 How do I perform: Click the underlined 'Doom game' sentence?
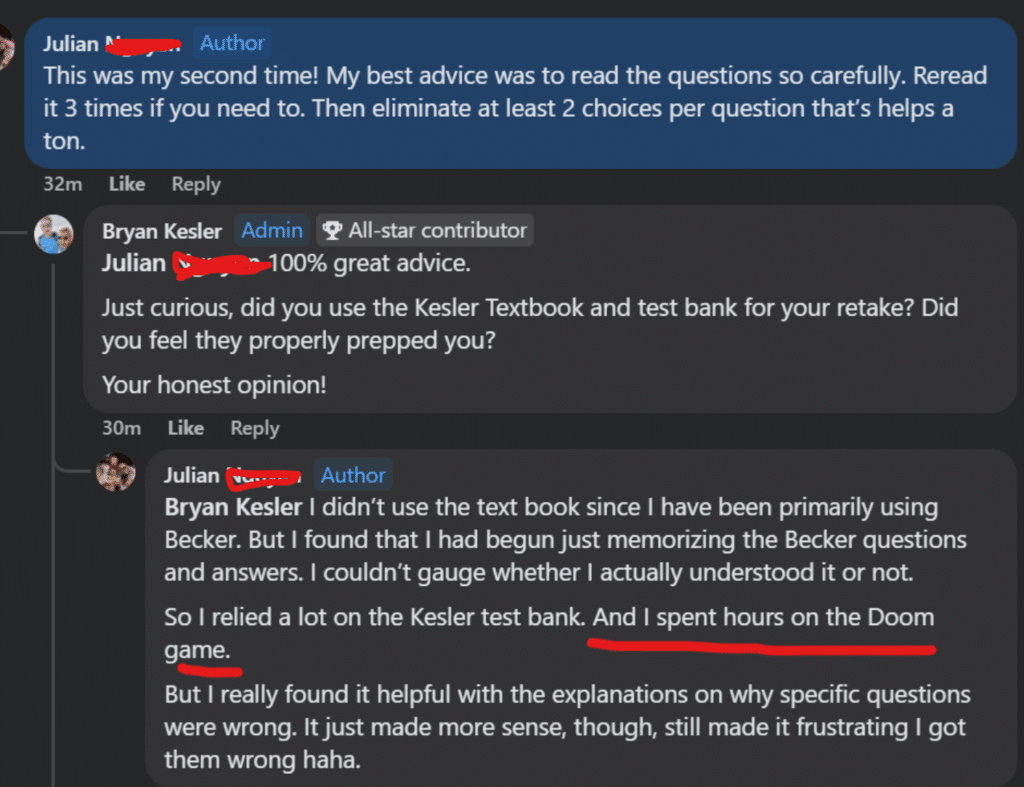[763, 617]
